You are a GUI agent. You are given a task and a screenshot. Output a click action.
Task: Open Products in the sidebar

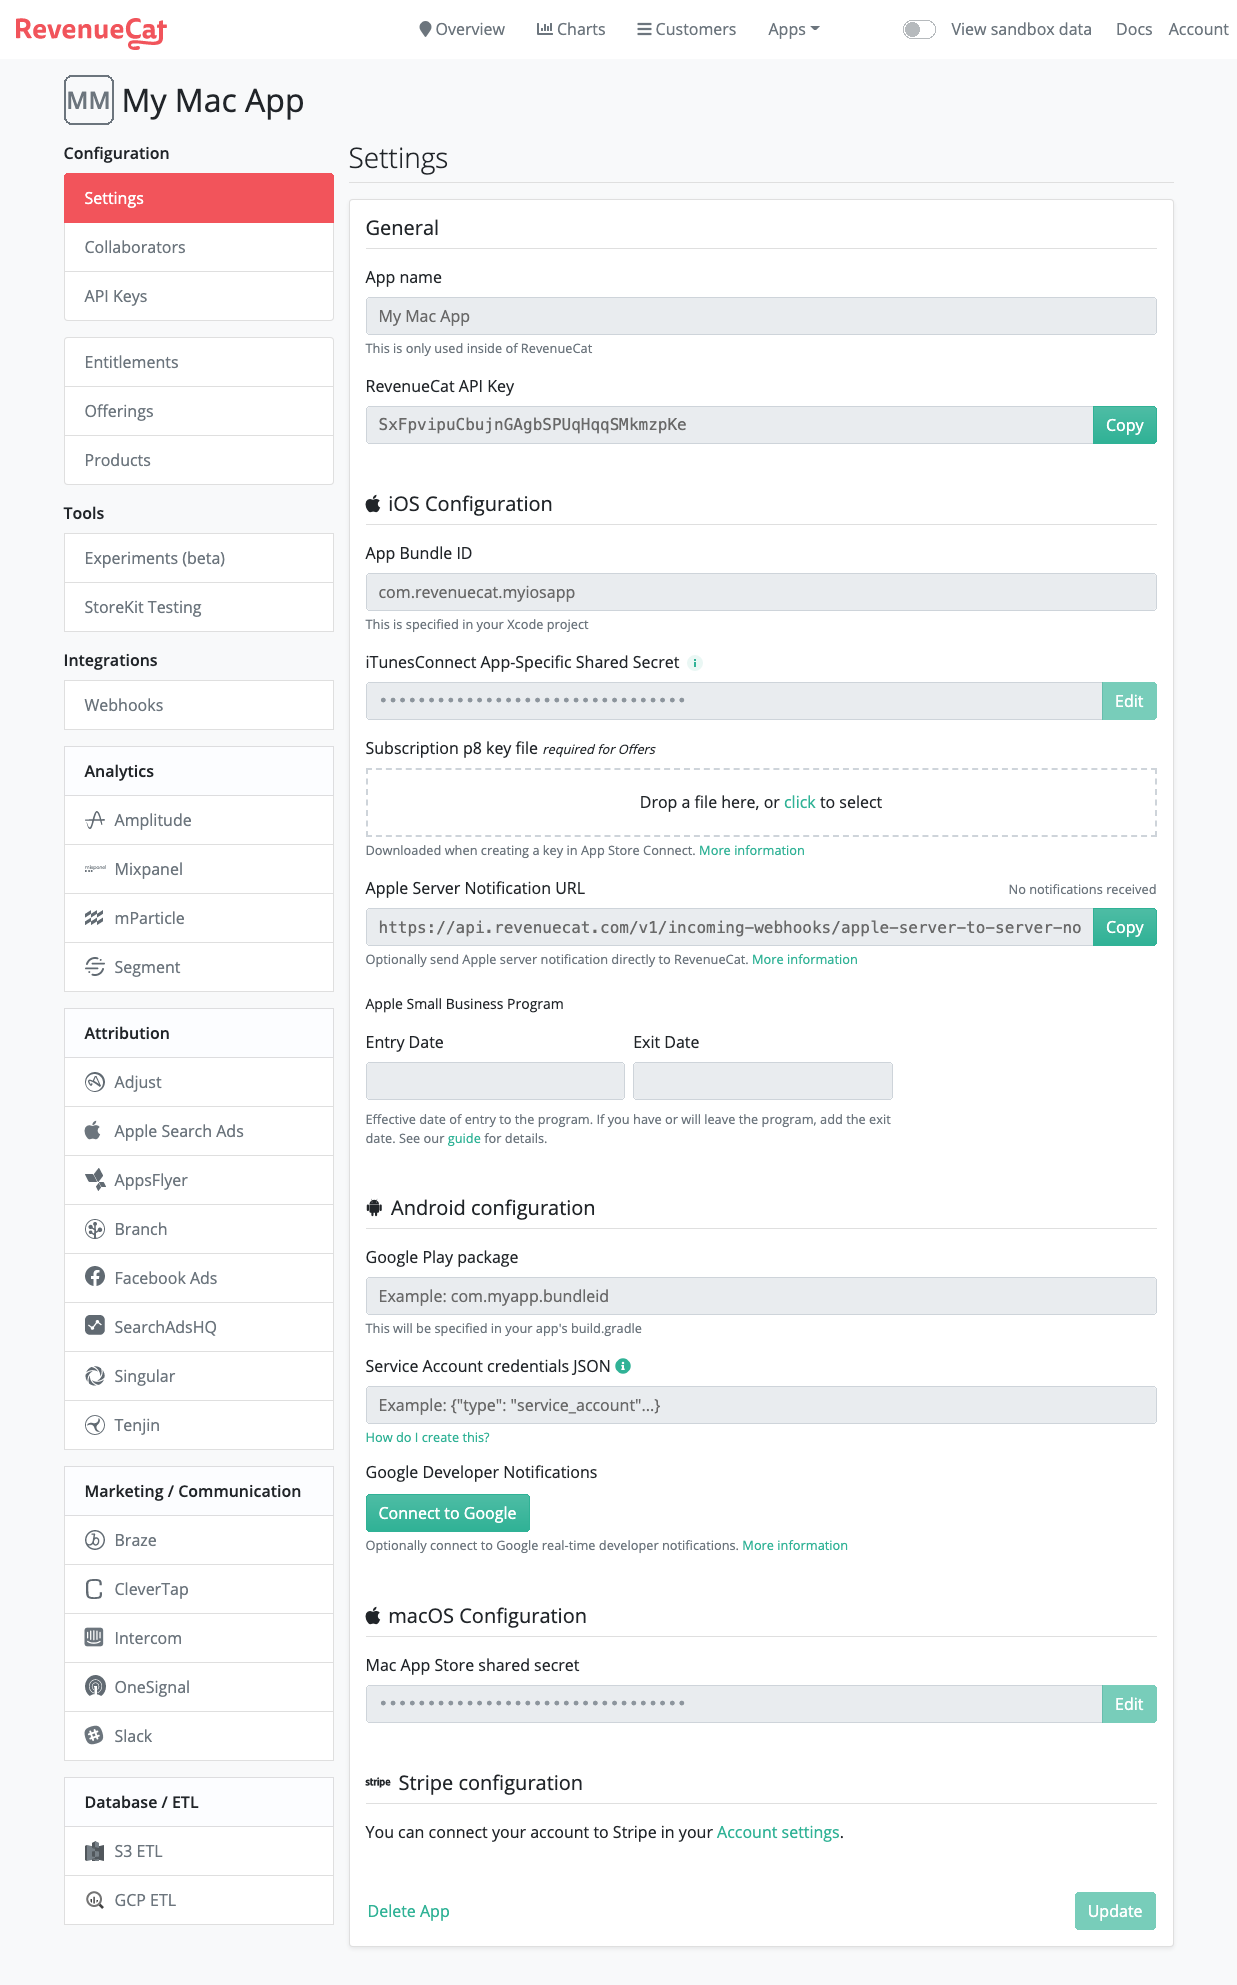coord(199,460)
